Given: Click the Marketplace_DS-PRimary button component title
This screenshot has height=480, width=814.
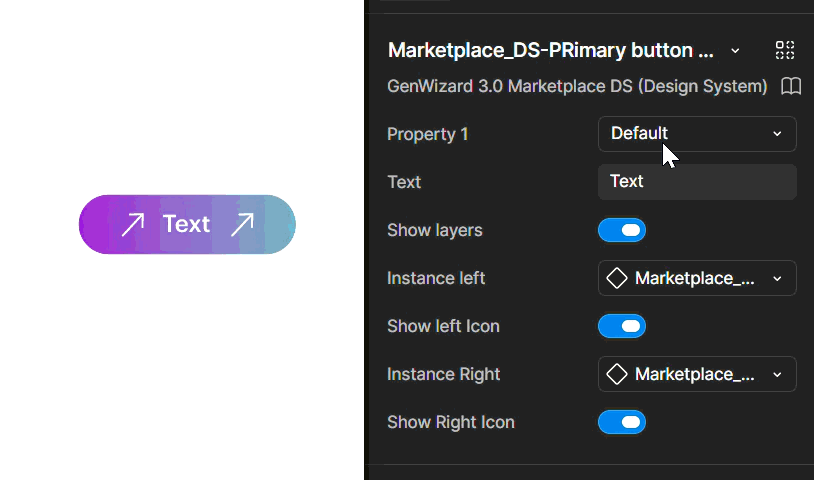Looking at the screenshot, I should [x=550, y=50].
